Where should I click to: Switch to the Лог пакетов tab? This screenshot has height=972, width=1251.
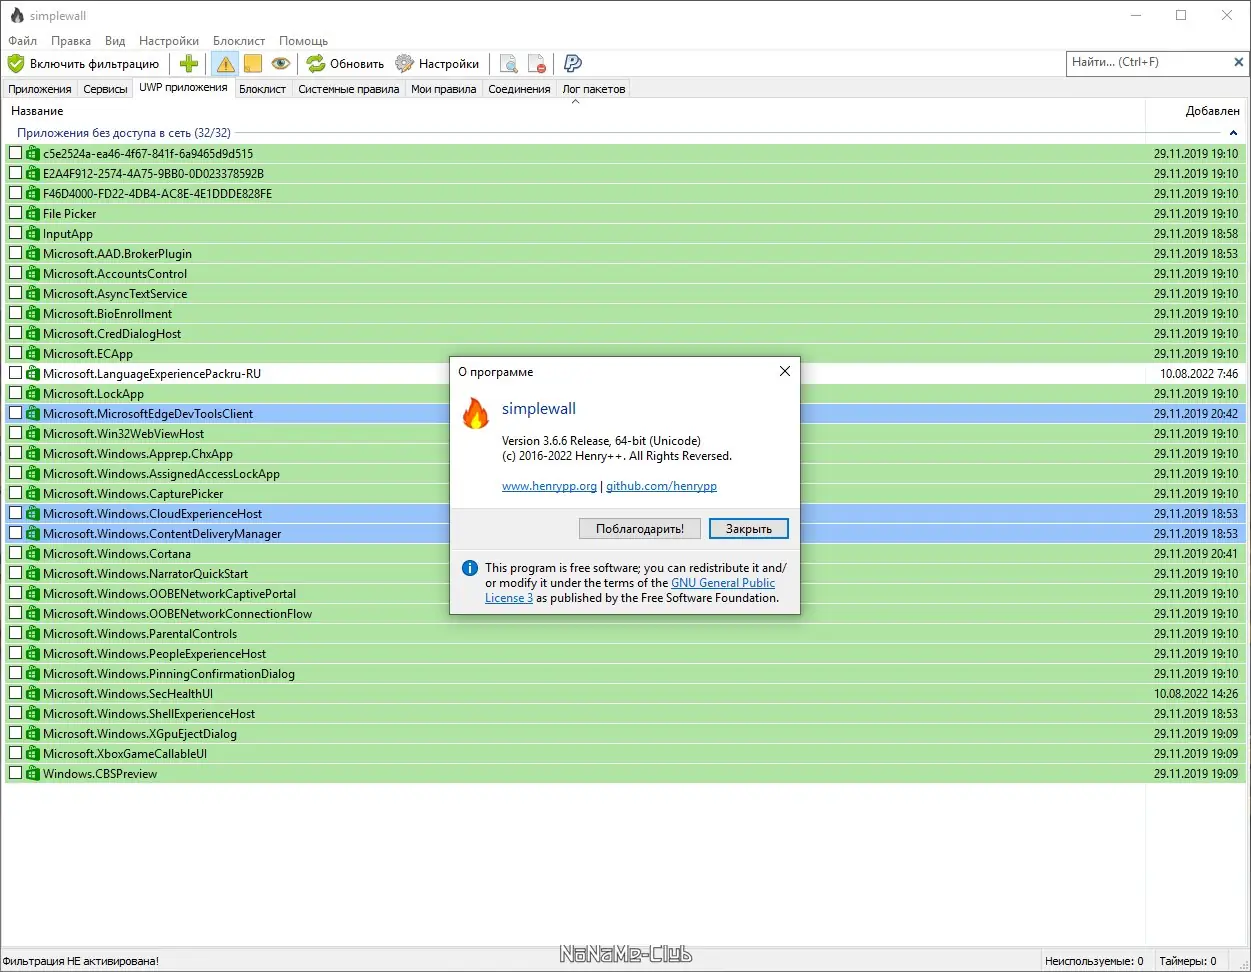click(x=594, y=89)
